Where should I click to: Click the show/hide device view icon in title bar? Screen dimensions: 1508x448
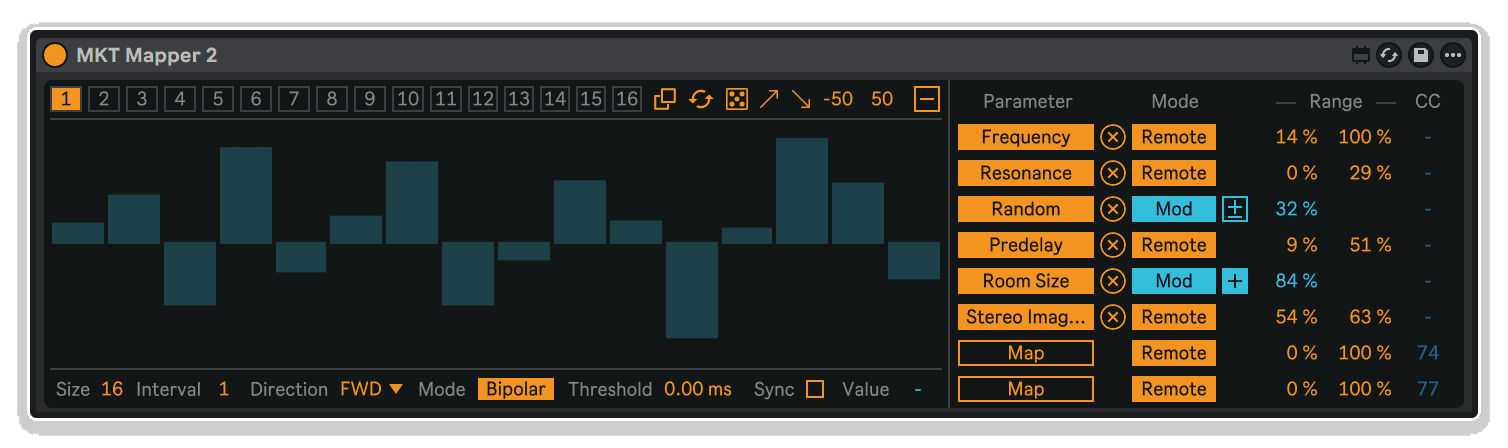[1360, 56]
